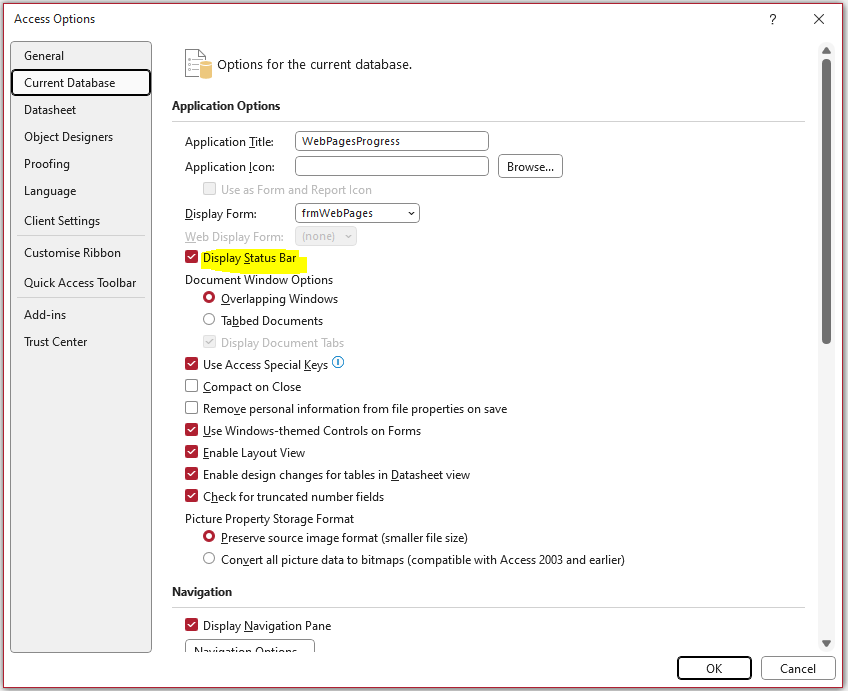Image resolution: width=848 pixels, height=691 pixels.
Task: Click the Application Title text field
Action: [x=392, y=141]
